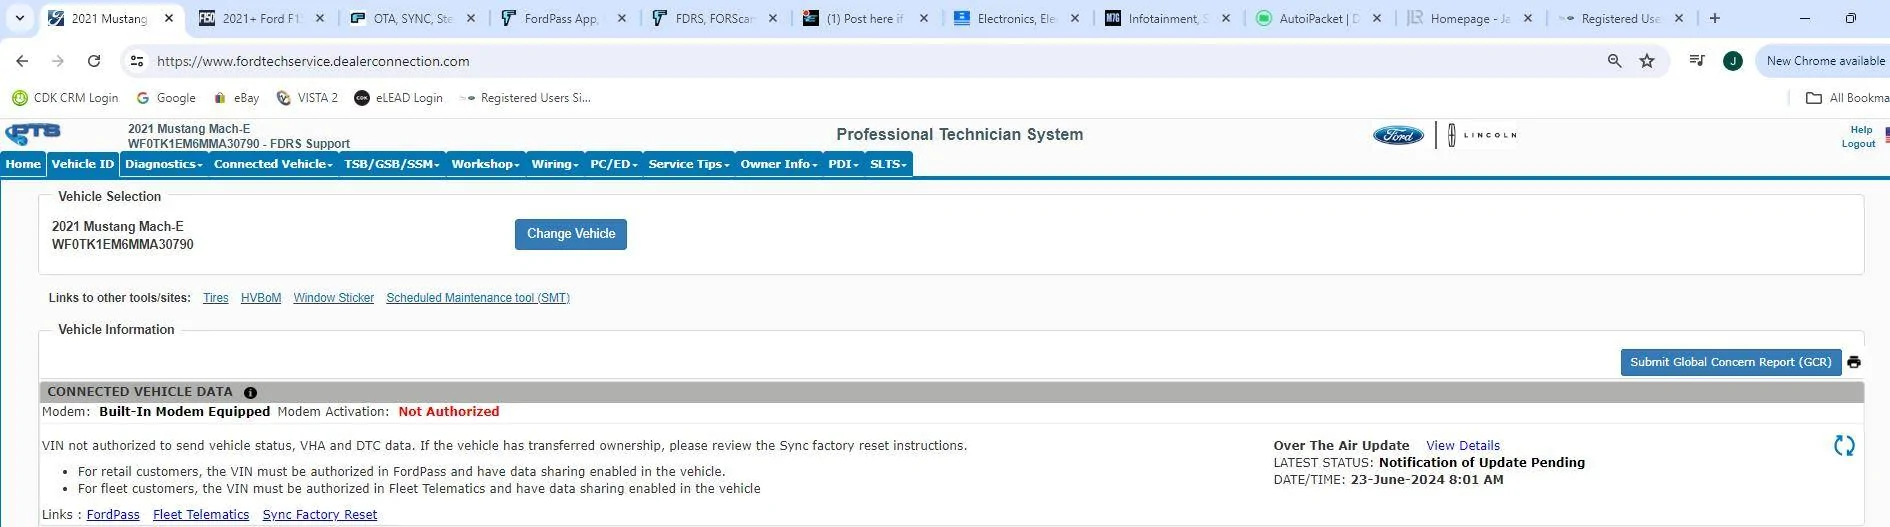Click the Logout link
Viewport: 1890px width, 527px height.
(1859, 144)
